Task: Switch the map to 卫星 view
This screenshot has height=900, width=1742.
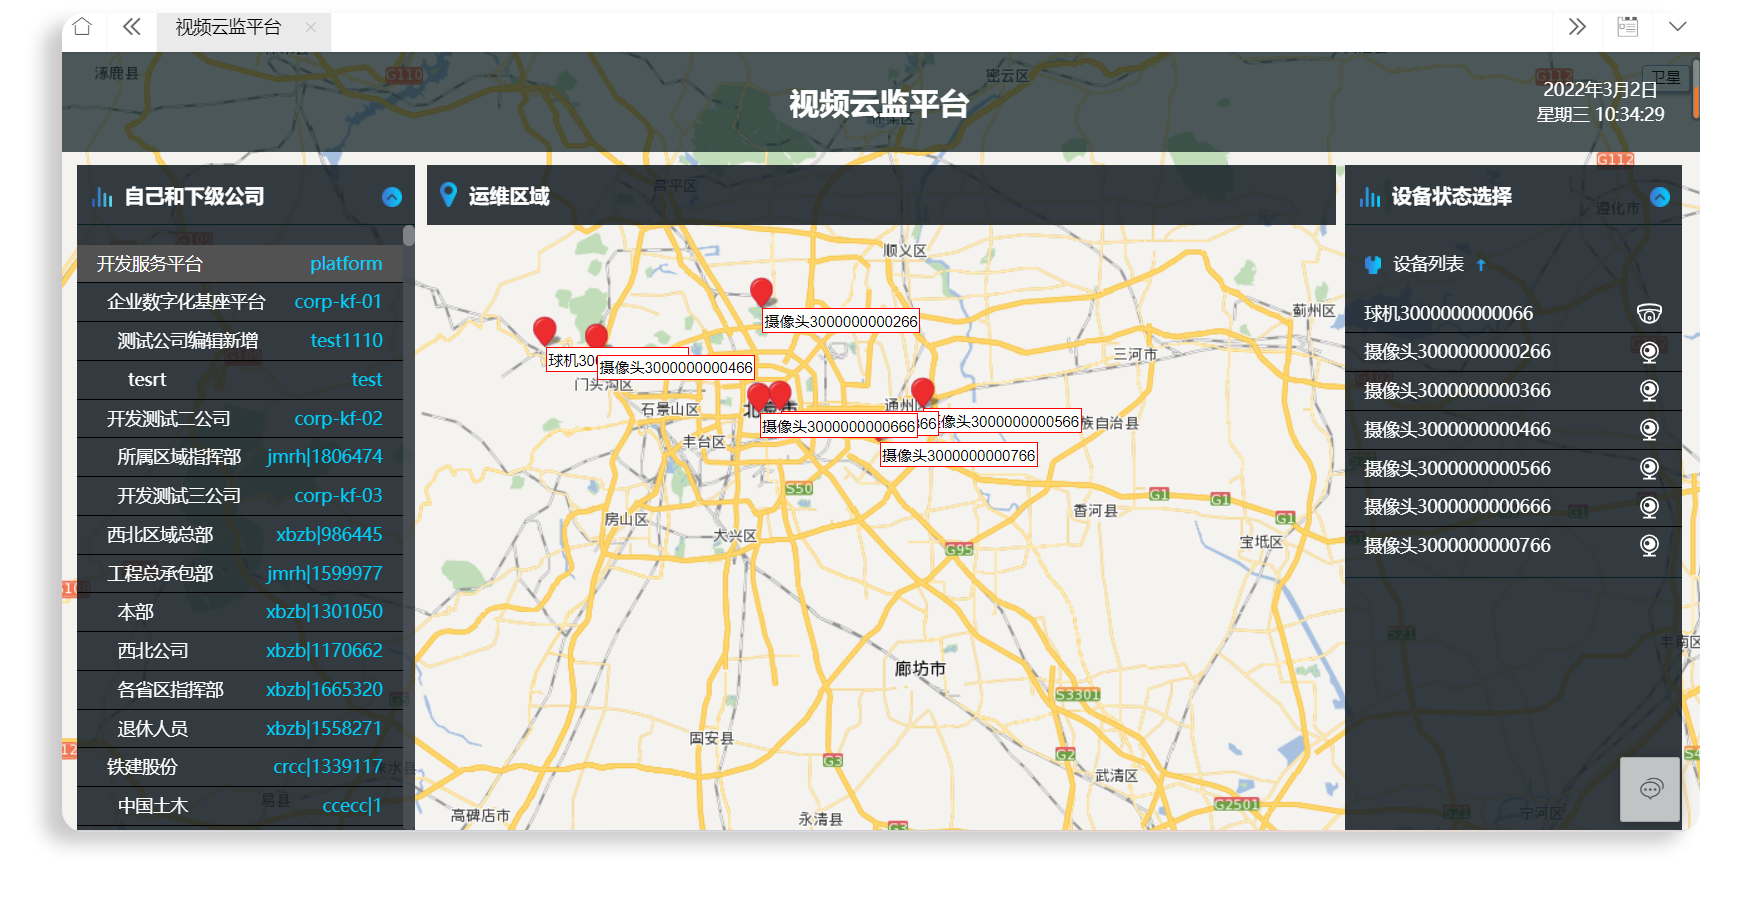Action: tap(1666, 76)
